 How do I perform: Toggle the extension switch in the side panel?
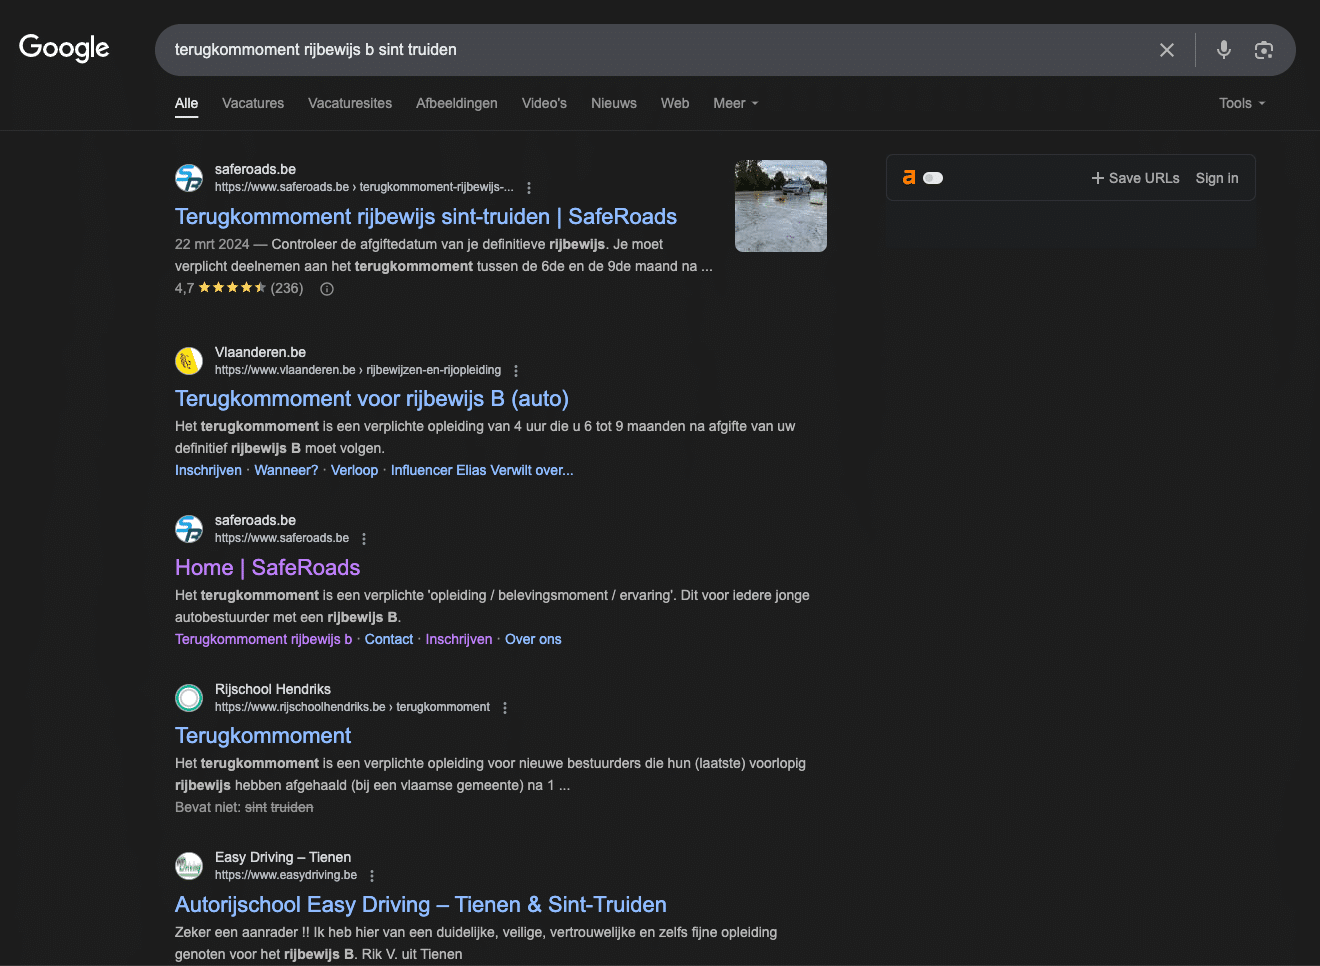933,178
